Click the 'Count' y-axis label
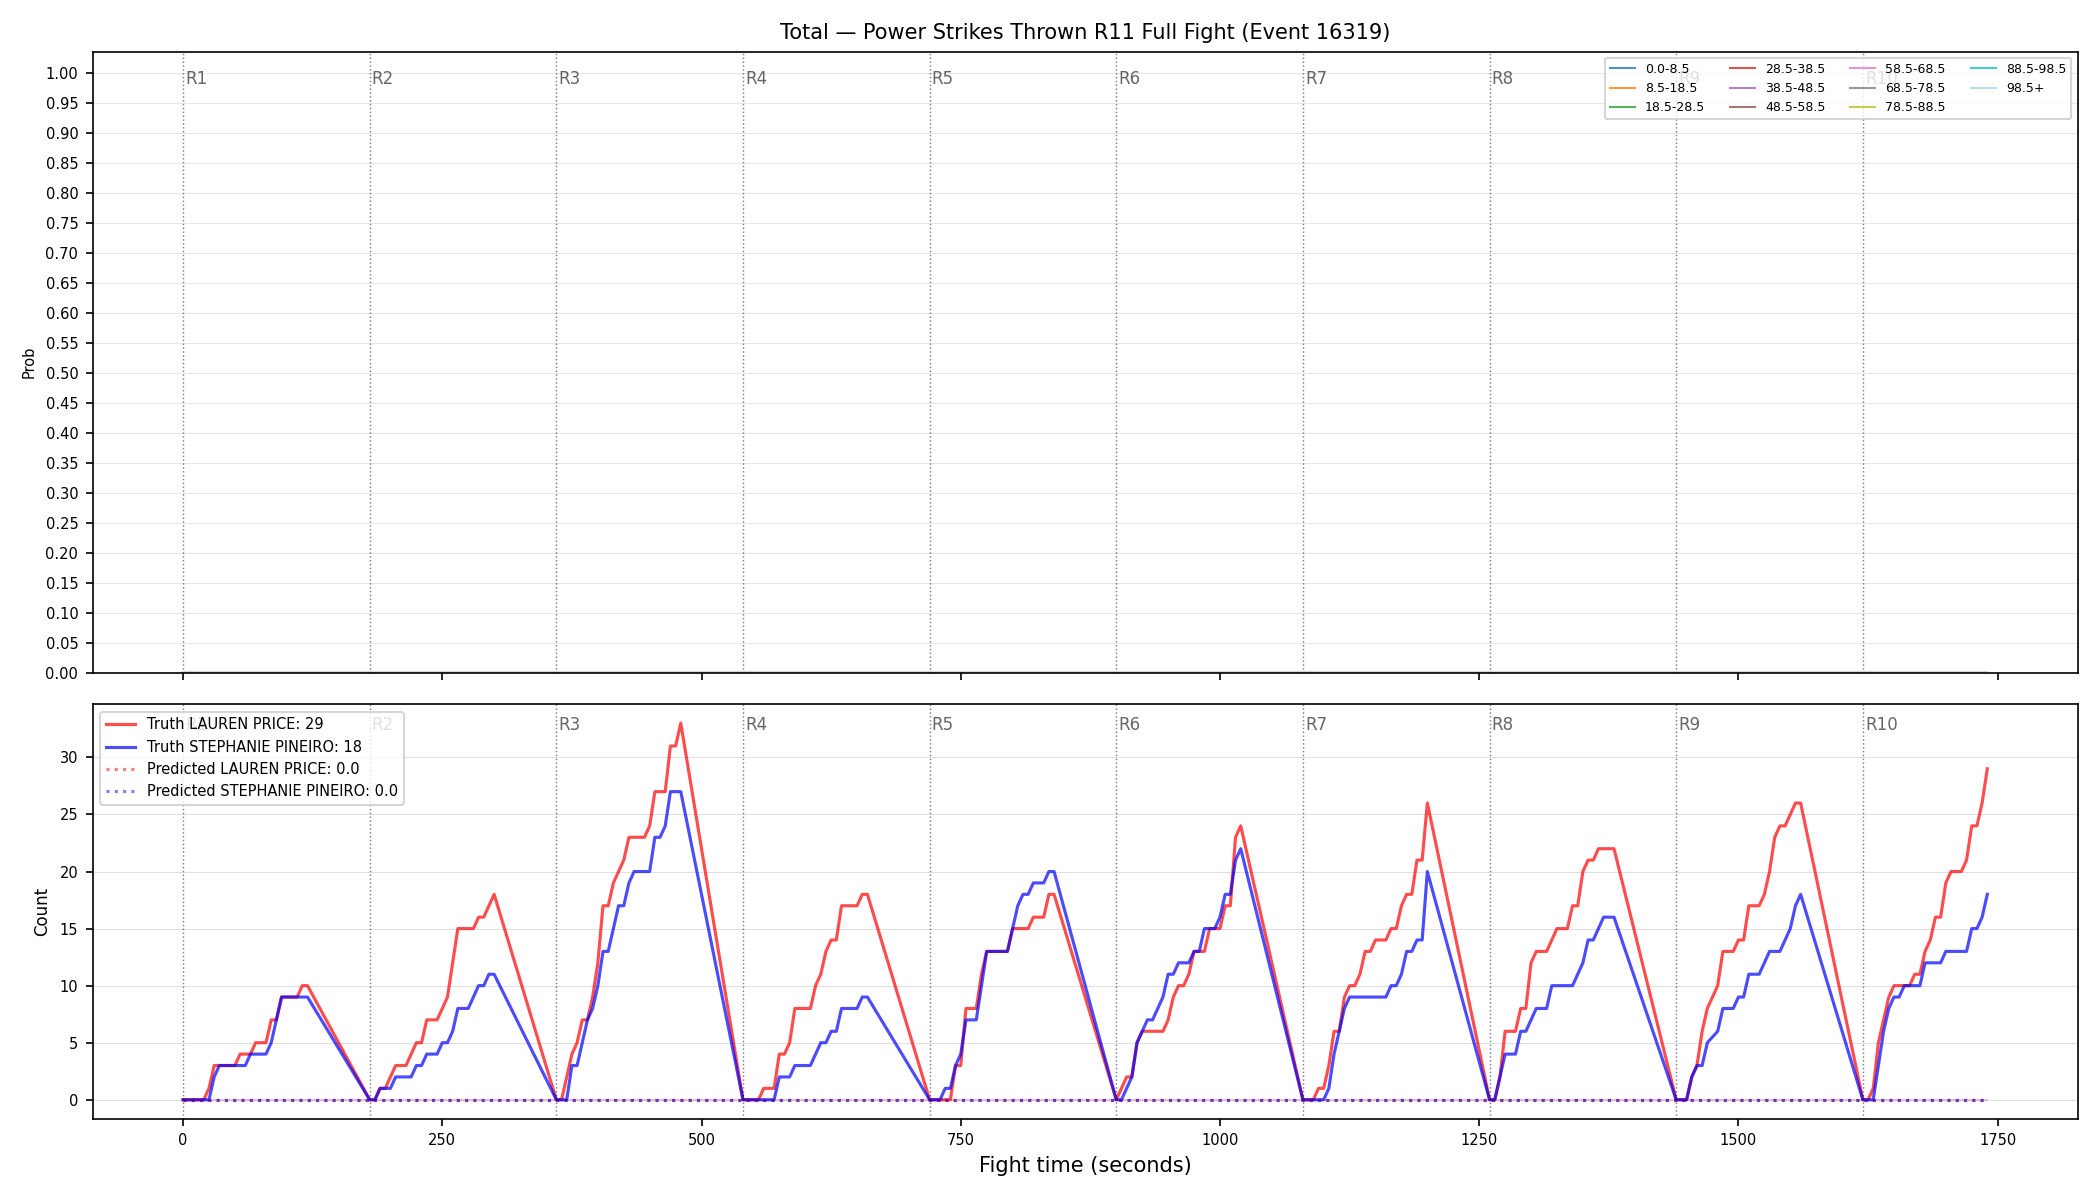 (41, 912)
